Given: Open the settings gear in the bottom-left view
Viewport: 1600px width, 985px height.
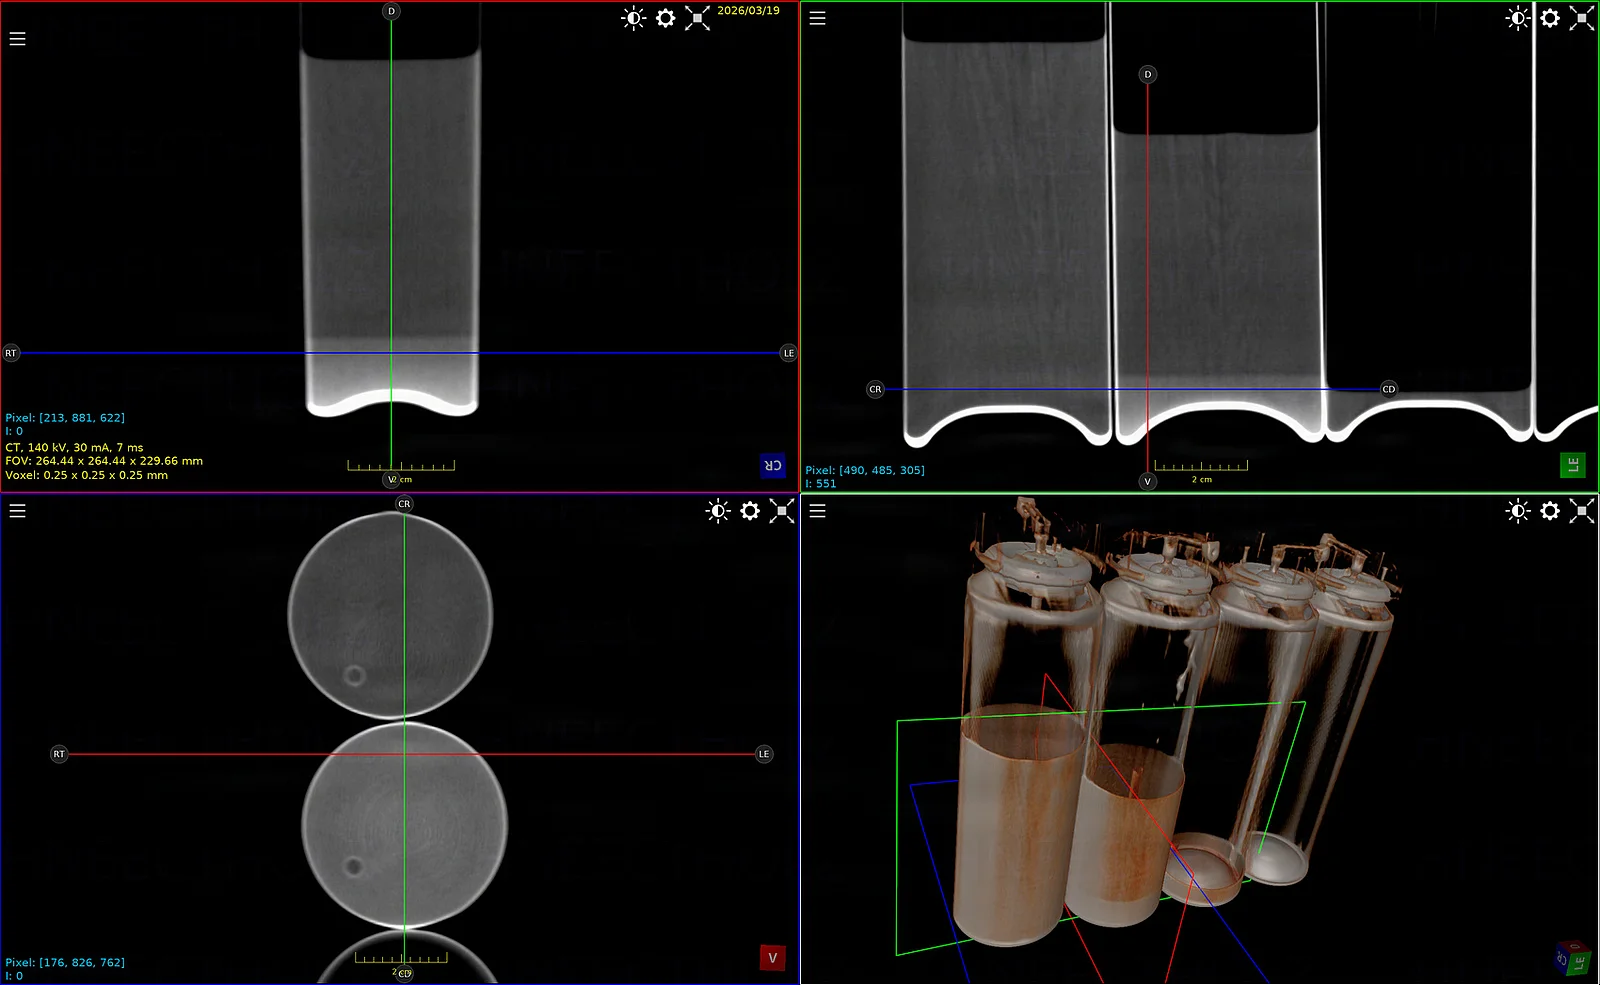Looking at the screenshot, I should pos(750,511).
